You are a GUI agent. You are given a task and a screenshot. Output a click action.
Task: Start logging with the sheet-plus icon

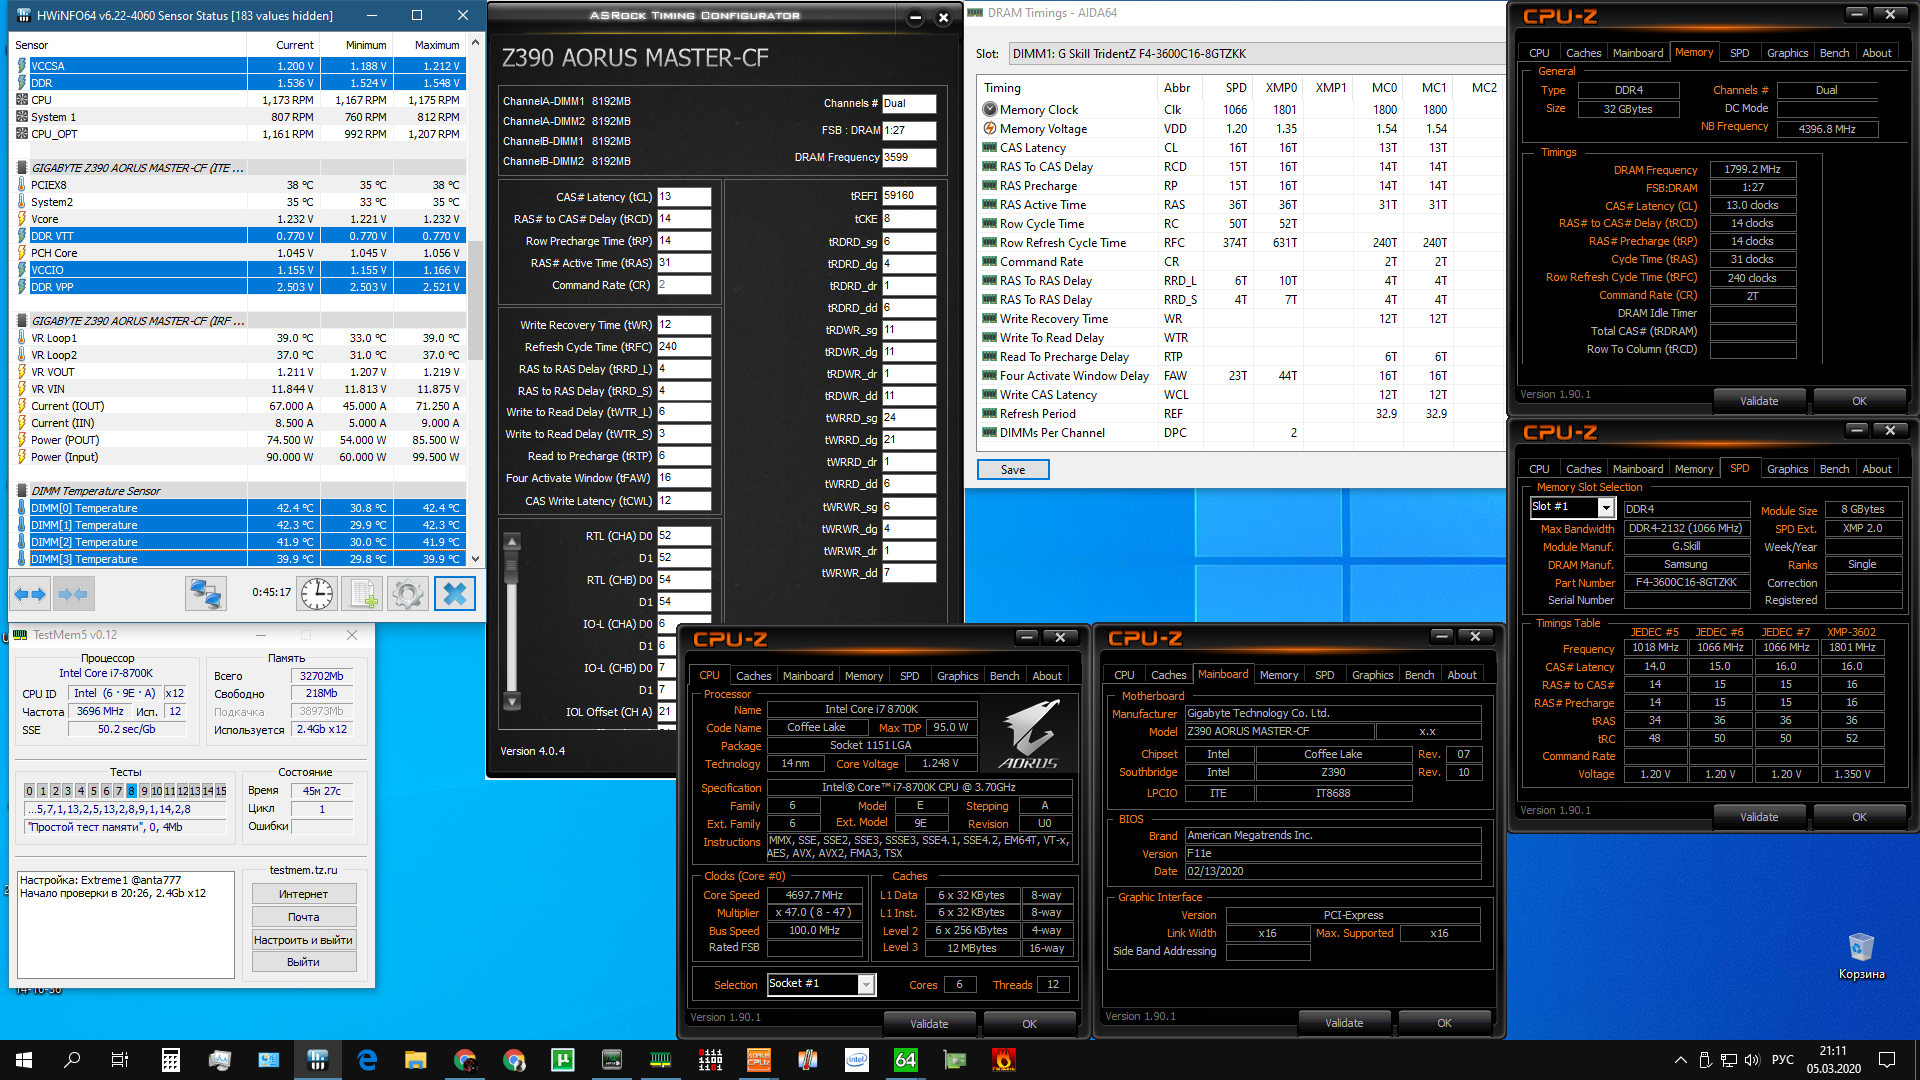pyautogui.click(x=362, y=594)
